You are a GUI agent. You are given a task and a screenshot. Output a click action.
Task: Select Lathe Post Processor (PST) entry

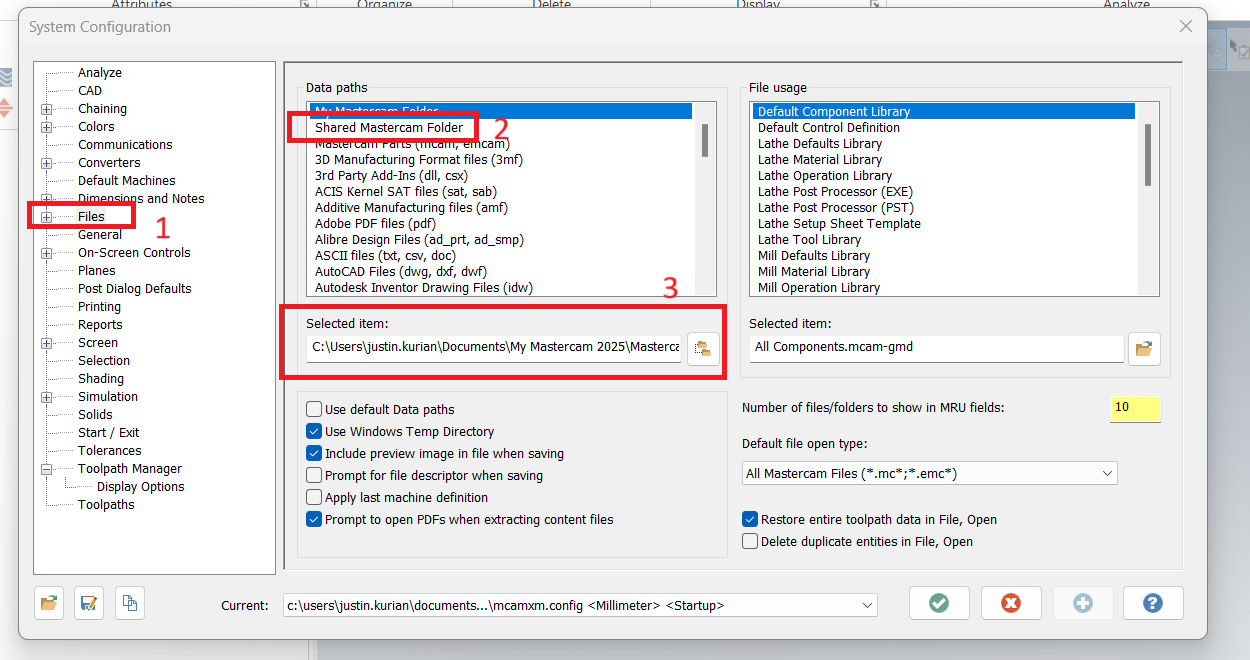pyautogui.click(x=835, y=207)
